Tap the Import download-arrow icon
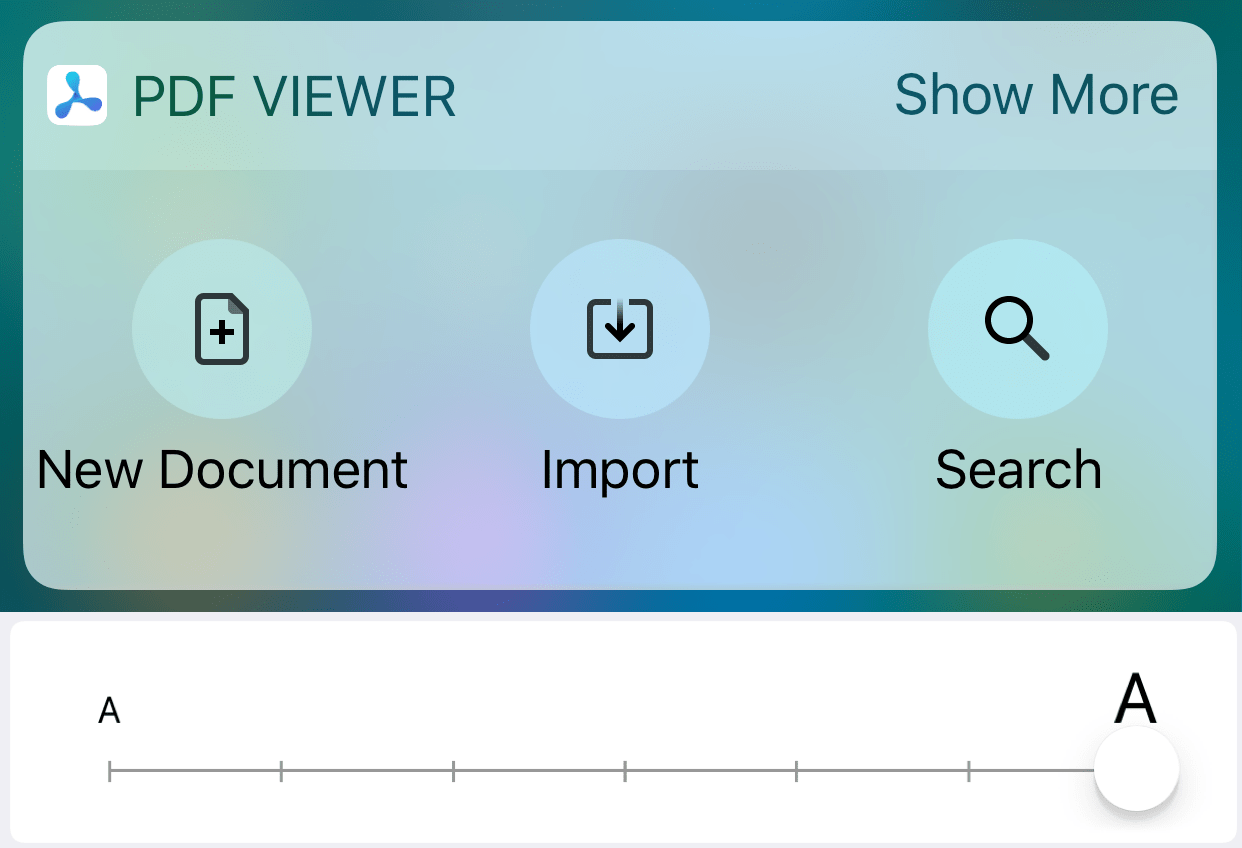 click(x=620, y=329)
